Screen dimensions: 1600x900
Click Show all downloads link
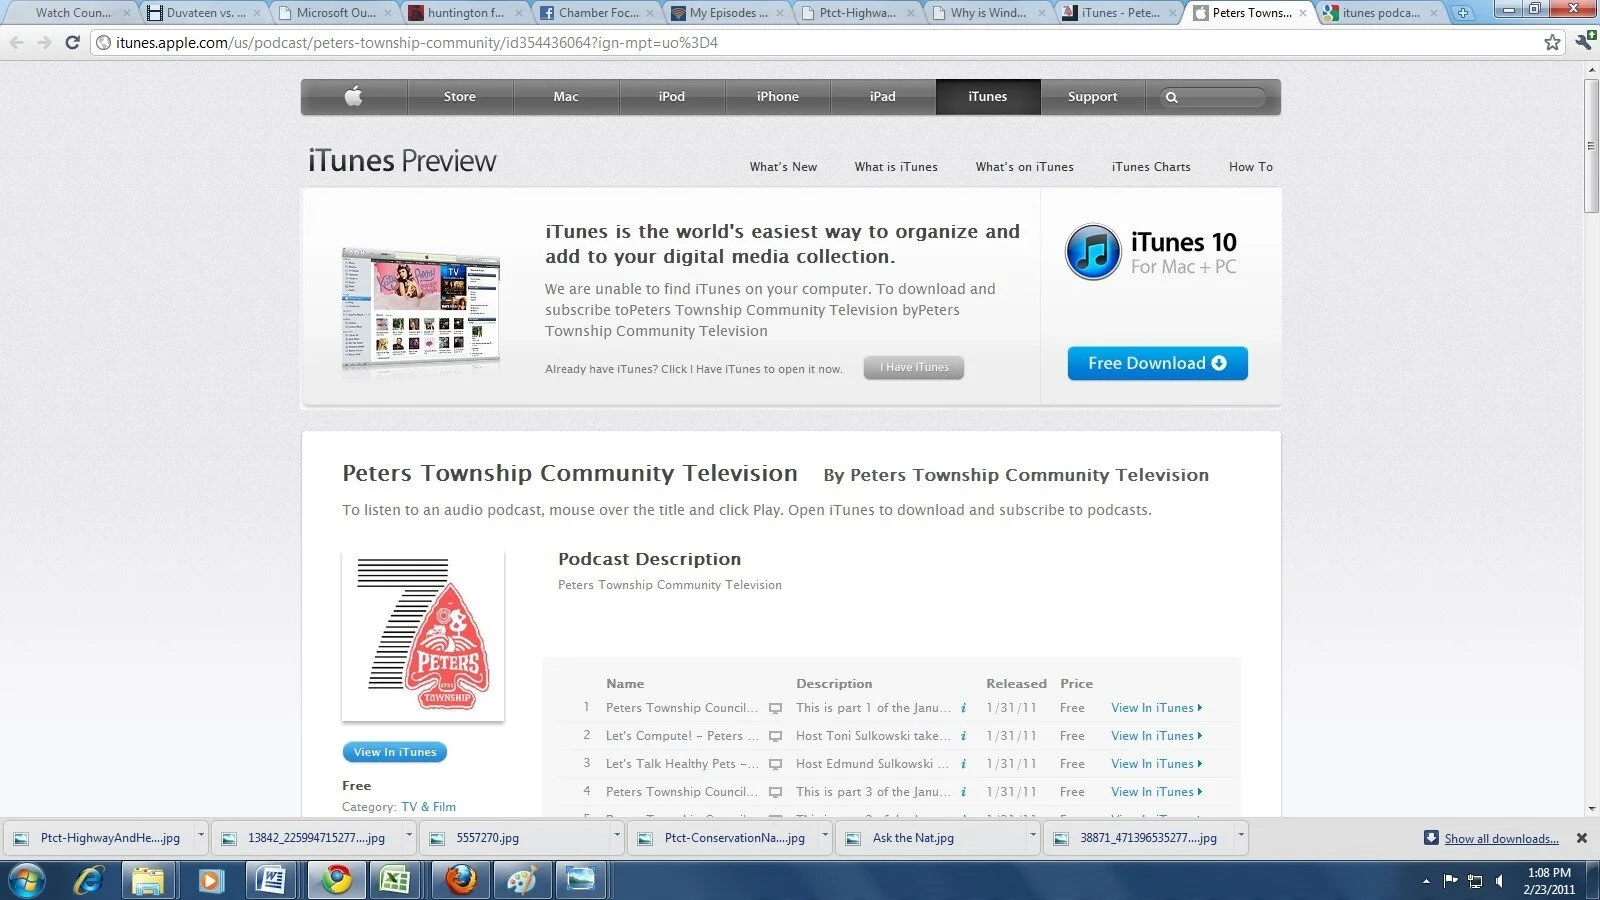1501,839
